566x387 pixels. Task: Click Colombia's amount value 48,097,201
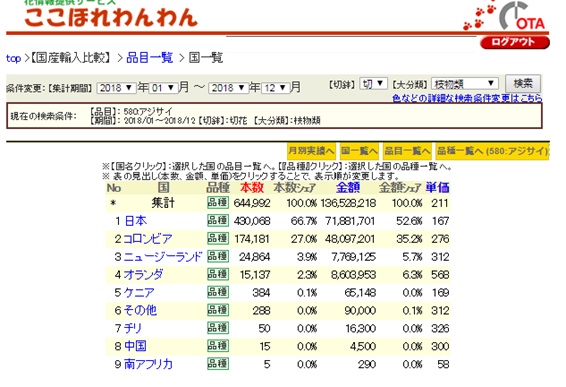coord(350,239)
